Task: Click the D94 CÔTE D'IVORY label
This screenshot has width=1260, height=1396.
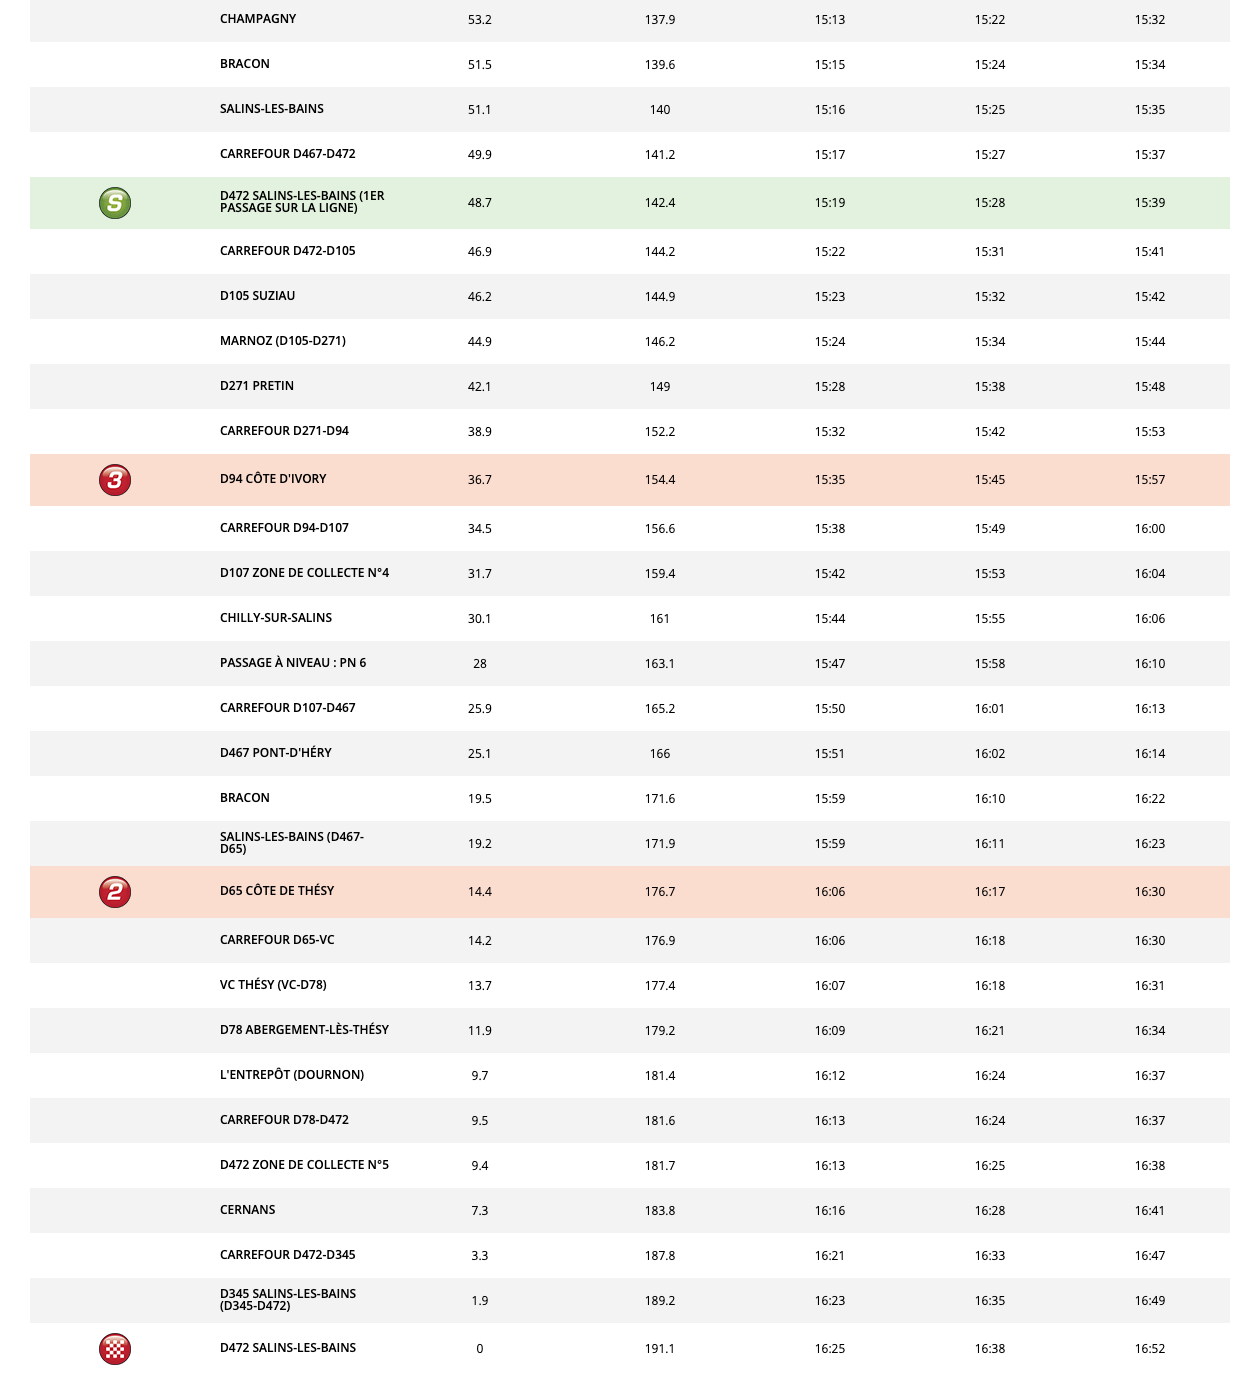Action: [273, 479]
